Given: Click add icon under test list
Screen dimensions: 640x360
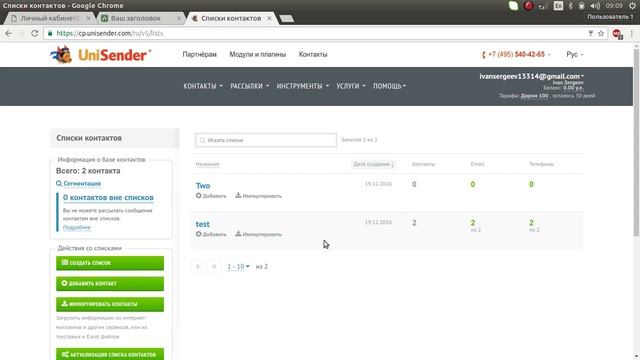Looking at the screenshot, I should coord(198,234).
